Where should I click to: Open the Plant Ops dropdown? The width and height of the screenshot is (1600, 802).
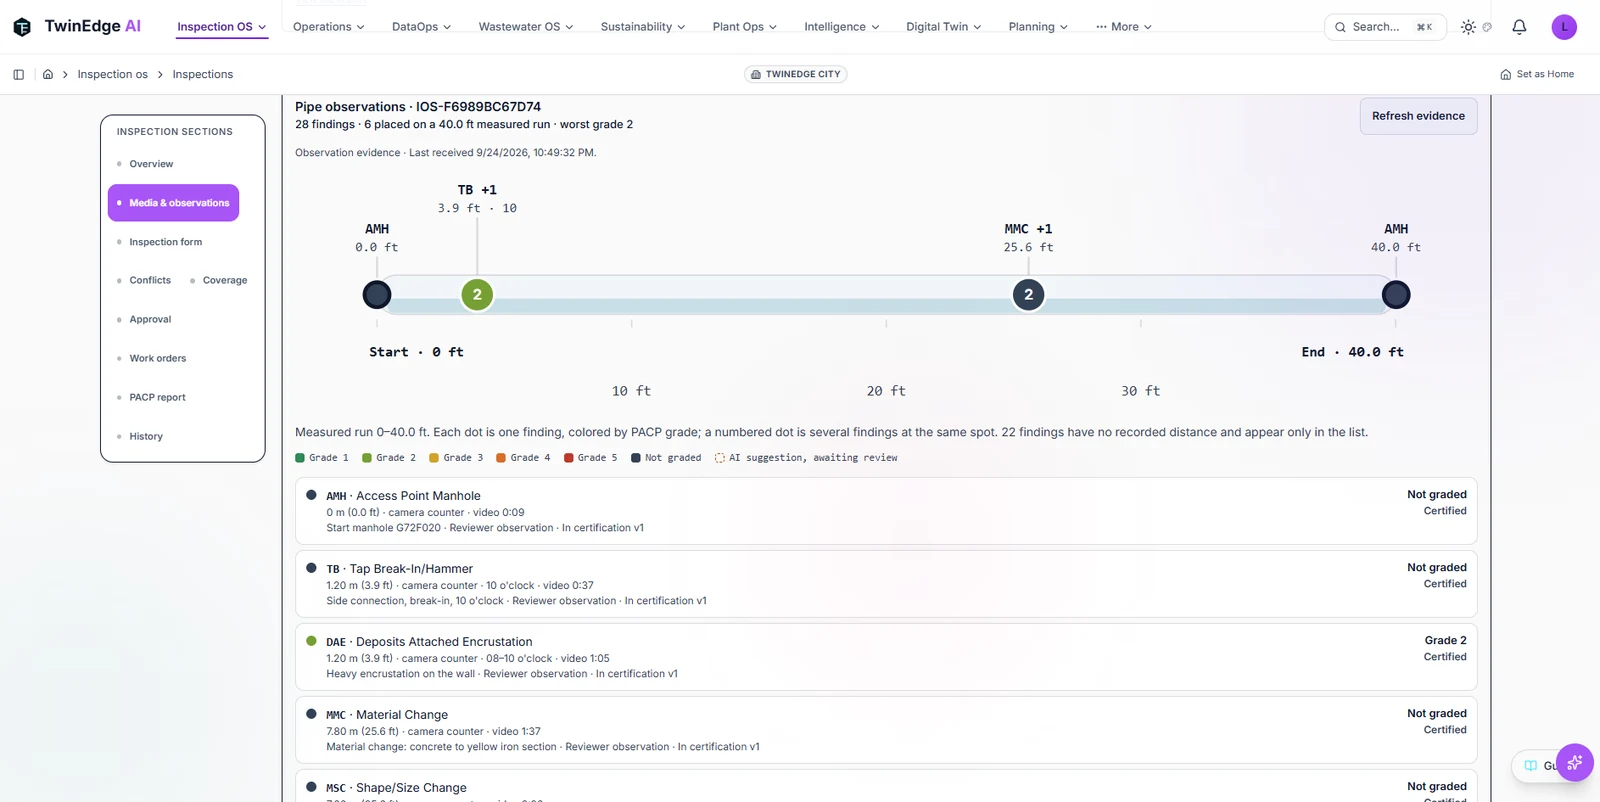[745, 27]
